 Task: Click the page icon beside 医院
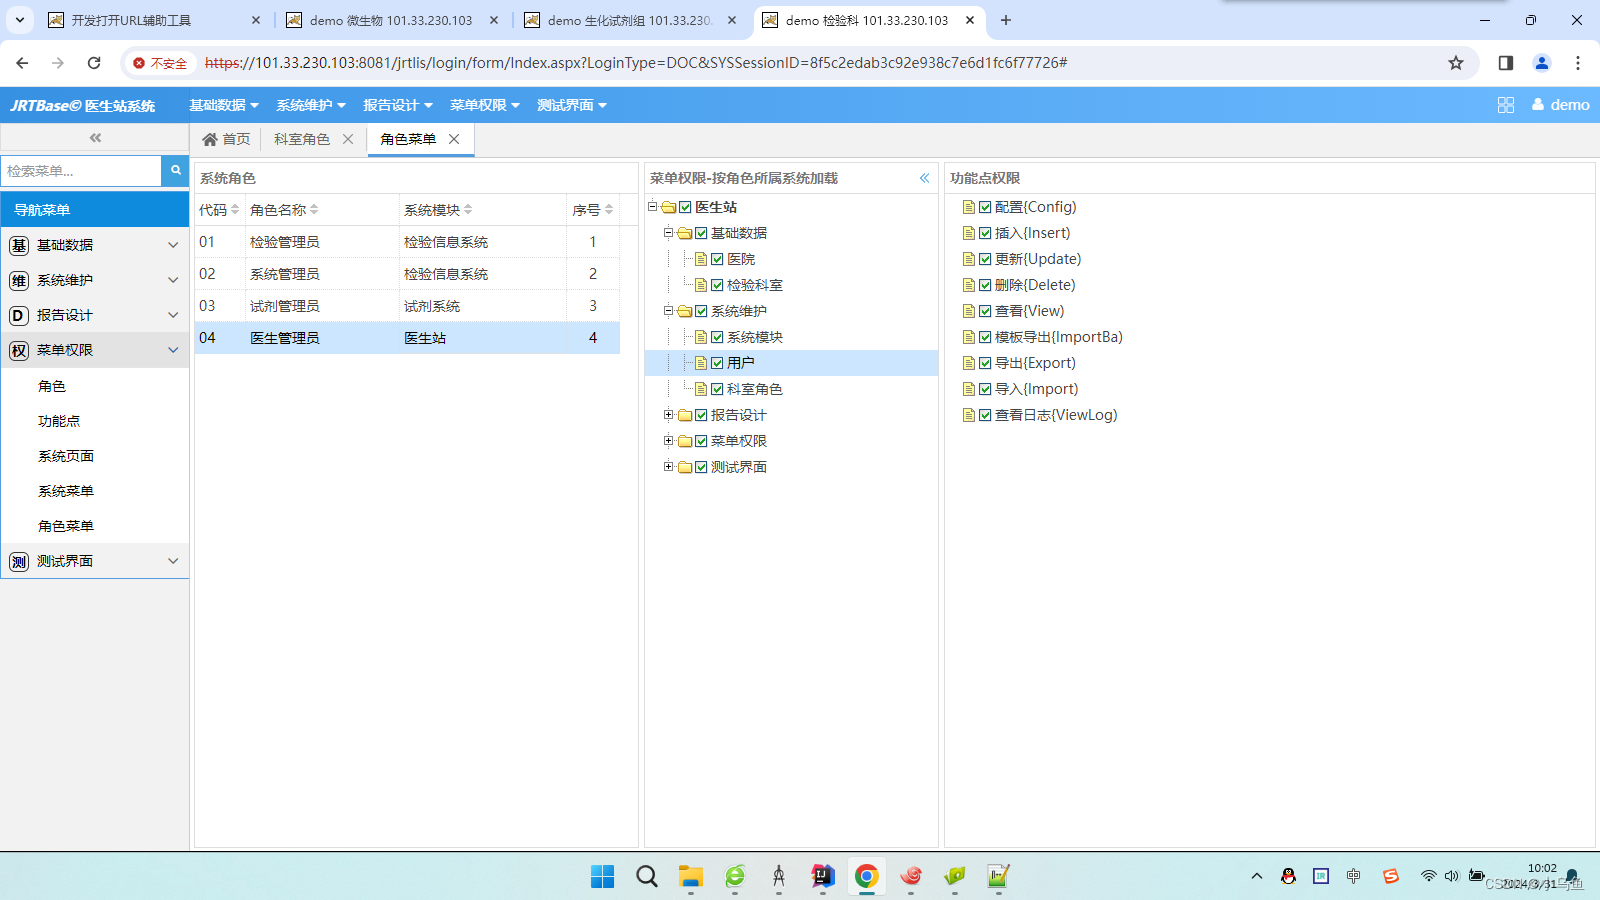coord(701,259)
